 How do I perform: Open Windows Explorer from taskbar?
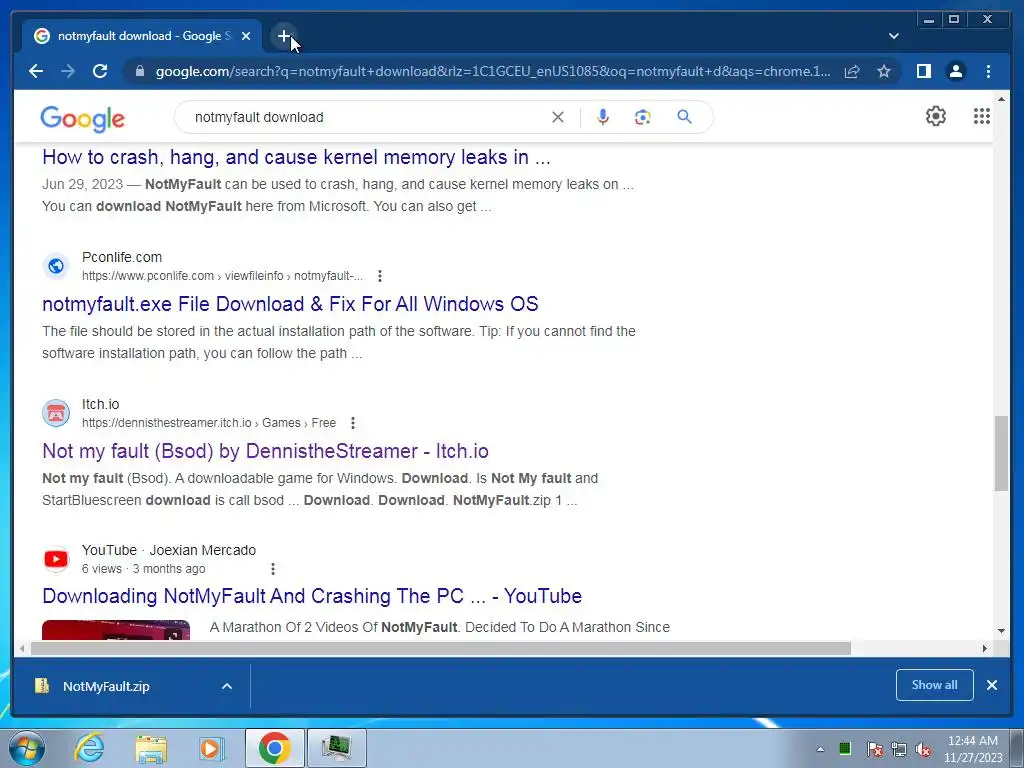point(151,748)
